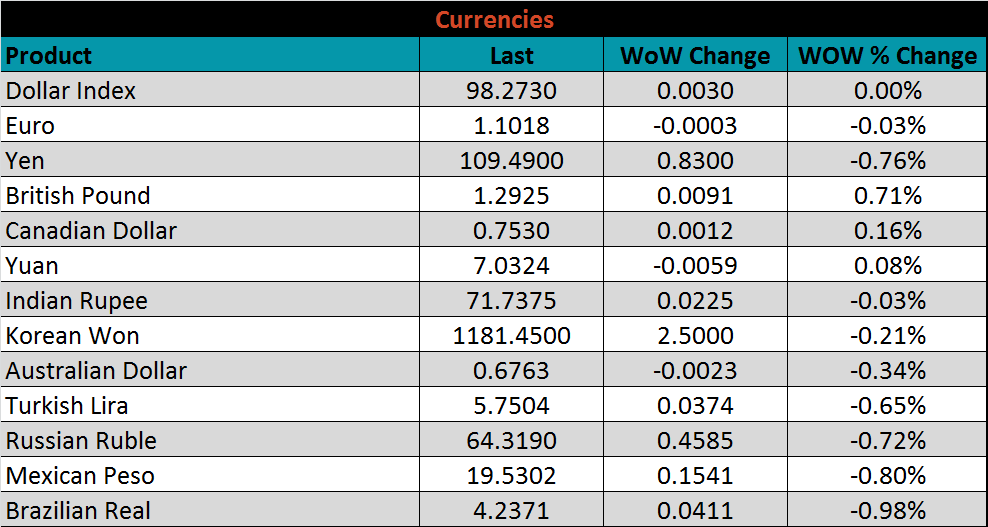988x527 pixels.
Task: Click Korean Won last value 1181.4500
Action: (511, 336)
